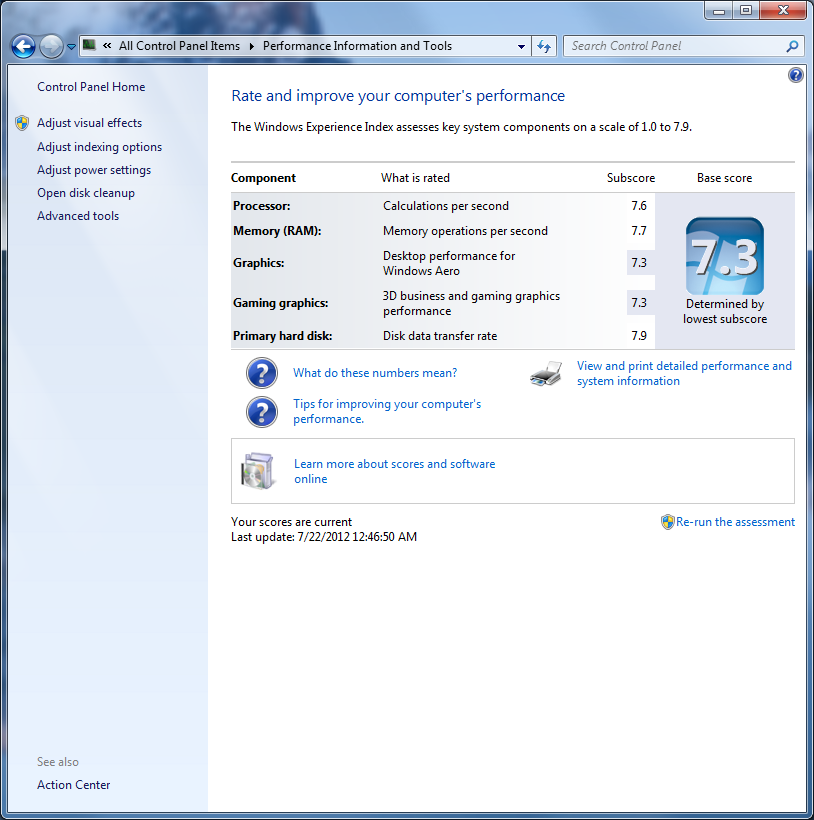Click shield icon beside Adjust visual effects
This screenshot has width=814, height=820.
pos(22,123)
